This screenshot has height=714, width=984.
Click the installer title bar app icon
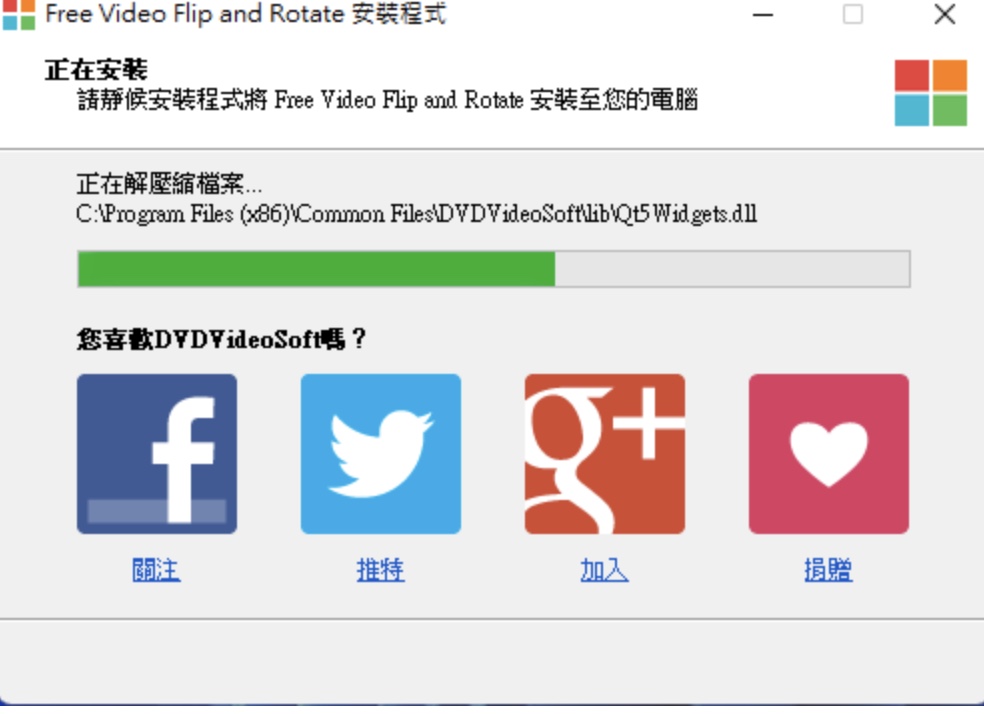[x=18, y=14]
